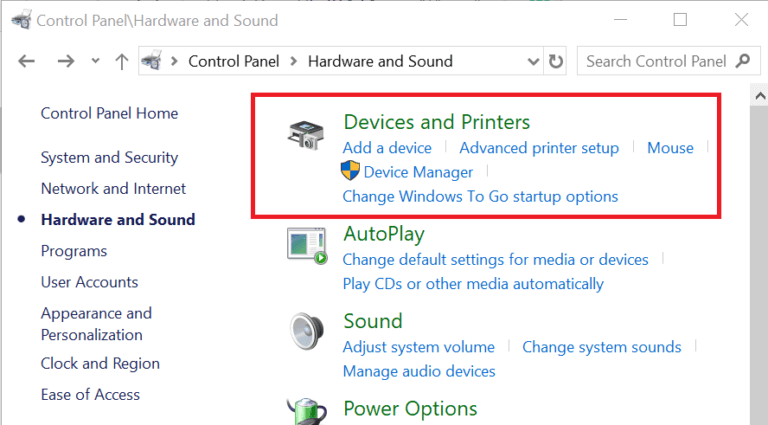Click the search magnifier icon
The height and width of the screenshot is (425, 768).
point(743,61)
